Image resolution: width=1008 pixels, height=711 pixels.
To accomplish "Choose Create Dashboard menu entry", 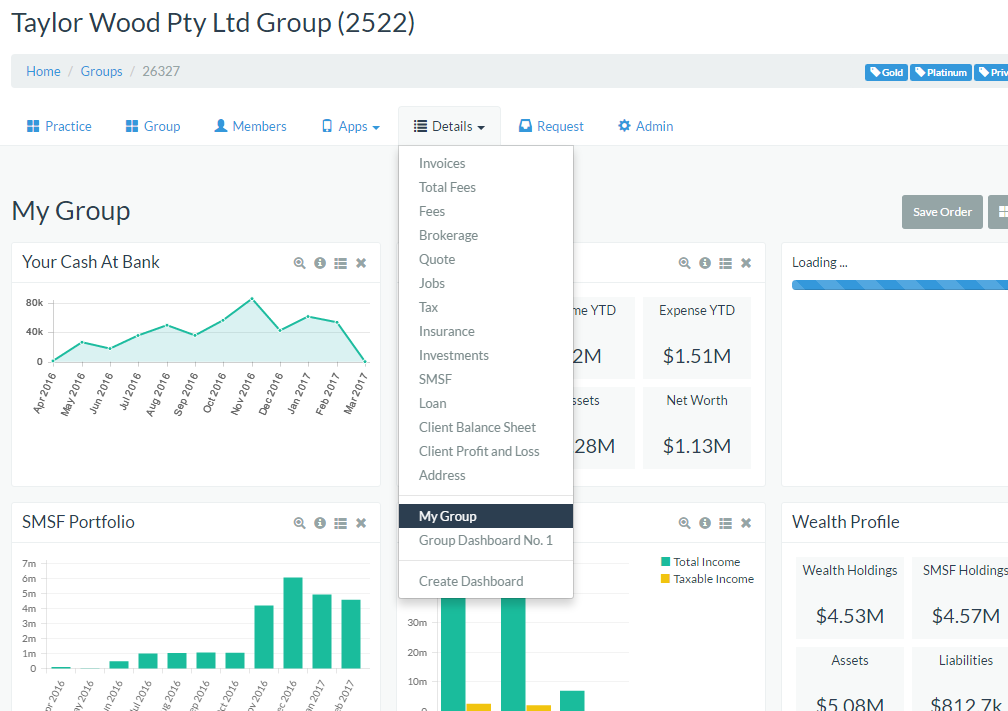I will pyautogui.click(x=470, y=581).
